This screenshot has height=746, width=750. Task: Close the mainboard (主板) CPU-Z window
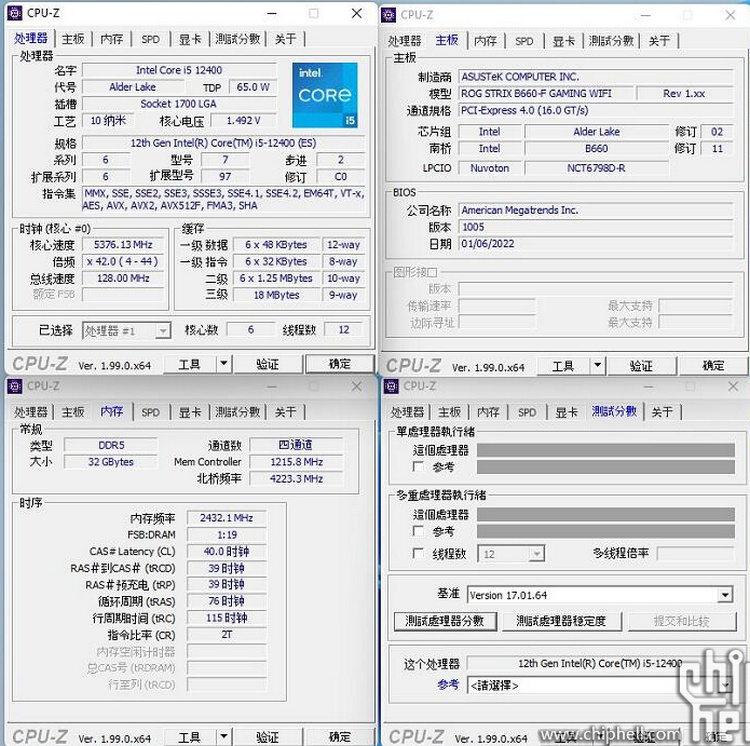point(731,14)
